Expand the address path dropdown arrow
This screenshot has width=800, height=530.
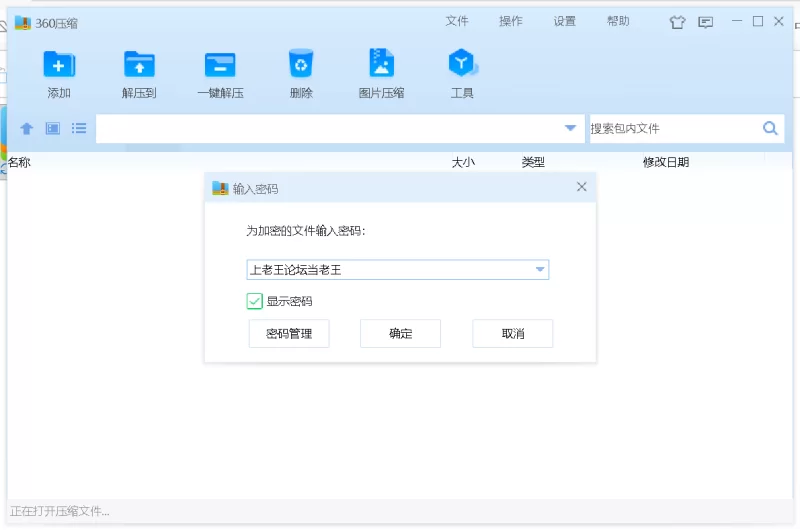tap(570, 128)
